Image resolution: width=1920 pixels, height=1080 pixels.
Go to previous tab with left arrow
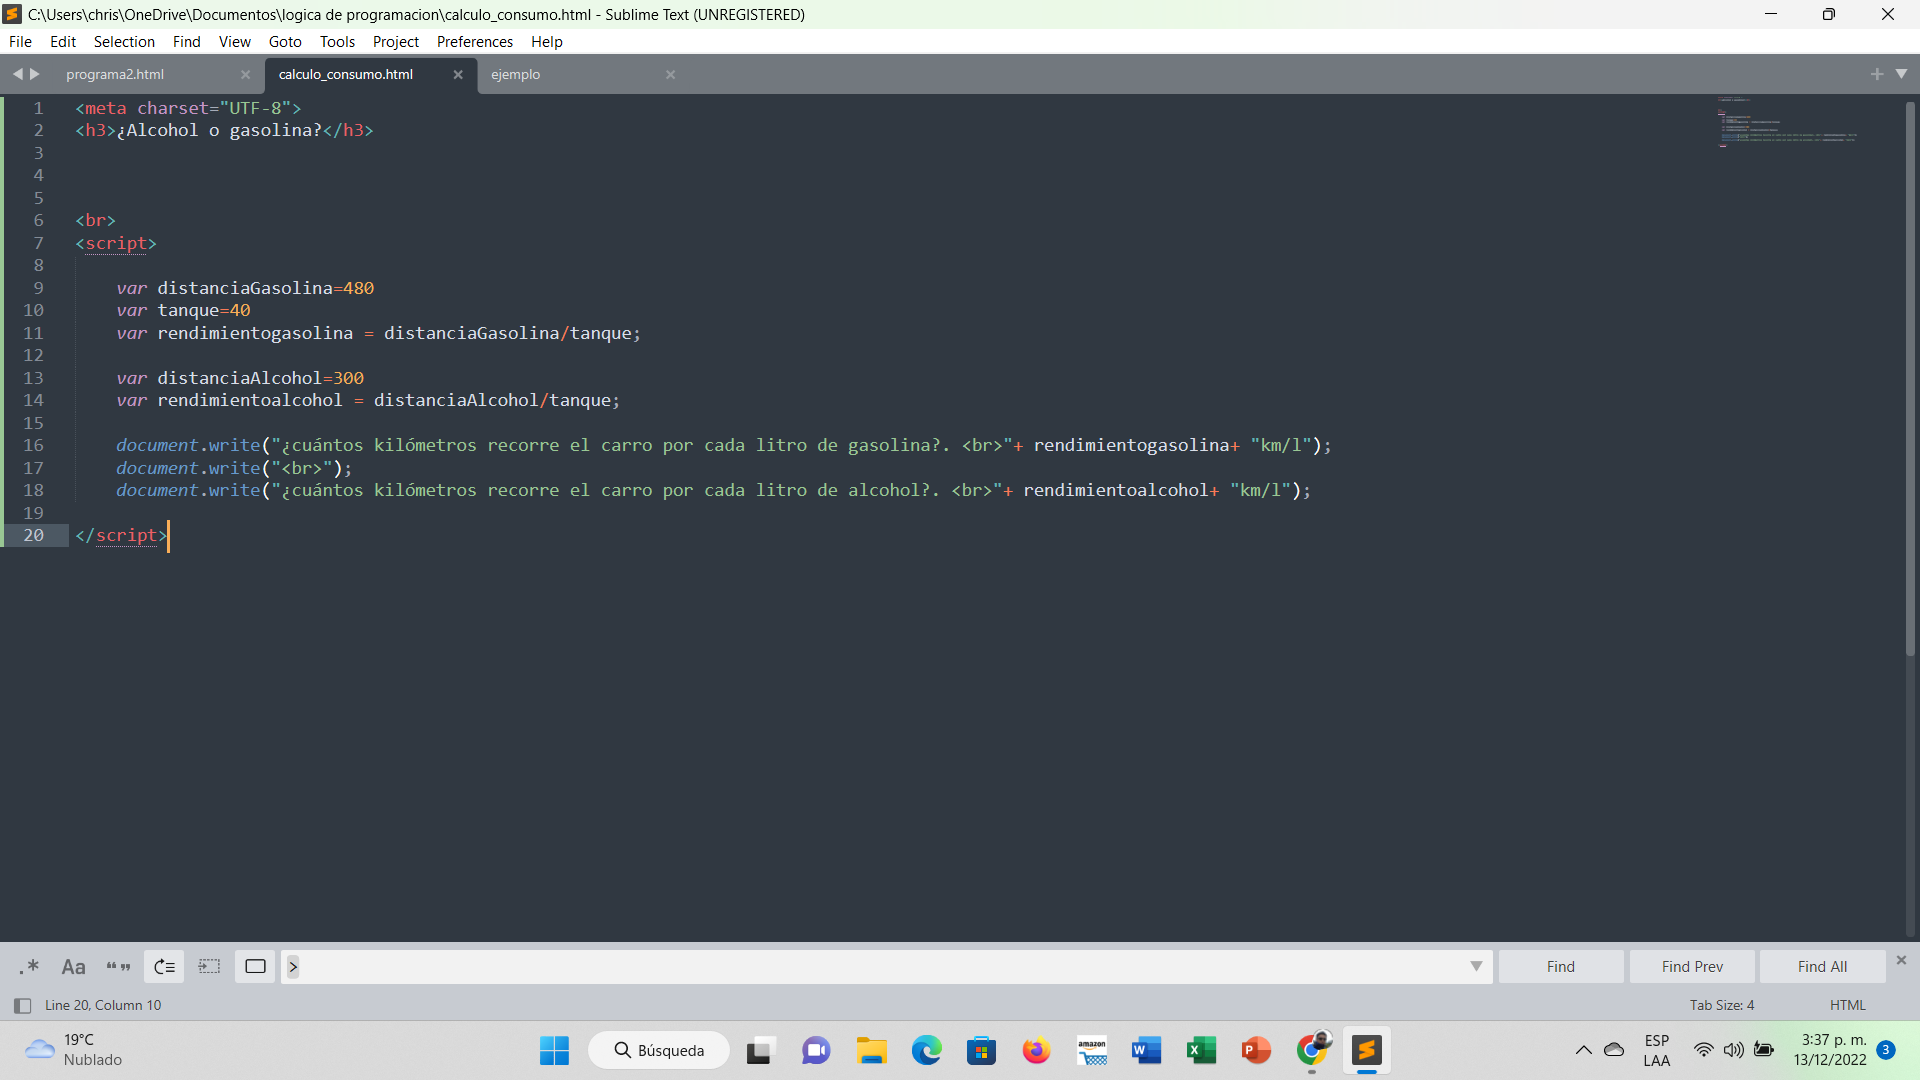pos(17,74)
